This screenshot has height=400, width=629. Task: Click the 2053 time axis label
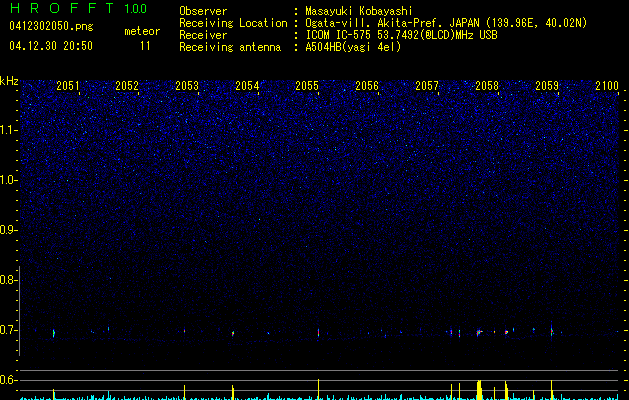(x=187, y=85)
